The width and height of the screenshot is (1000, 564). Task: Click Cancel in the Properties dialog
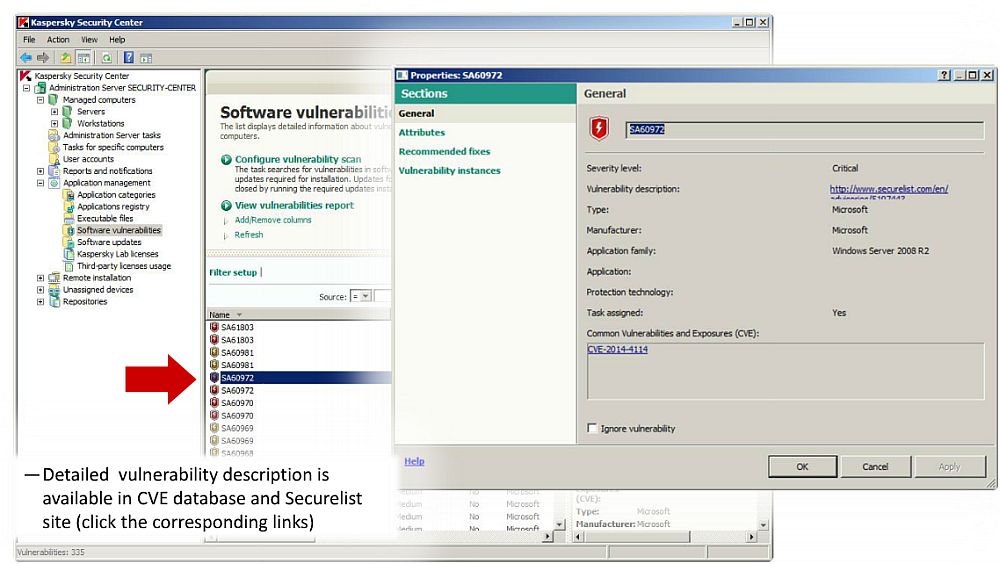tap(875, 466)
